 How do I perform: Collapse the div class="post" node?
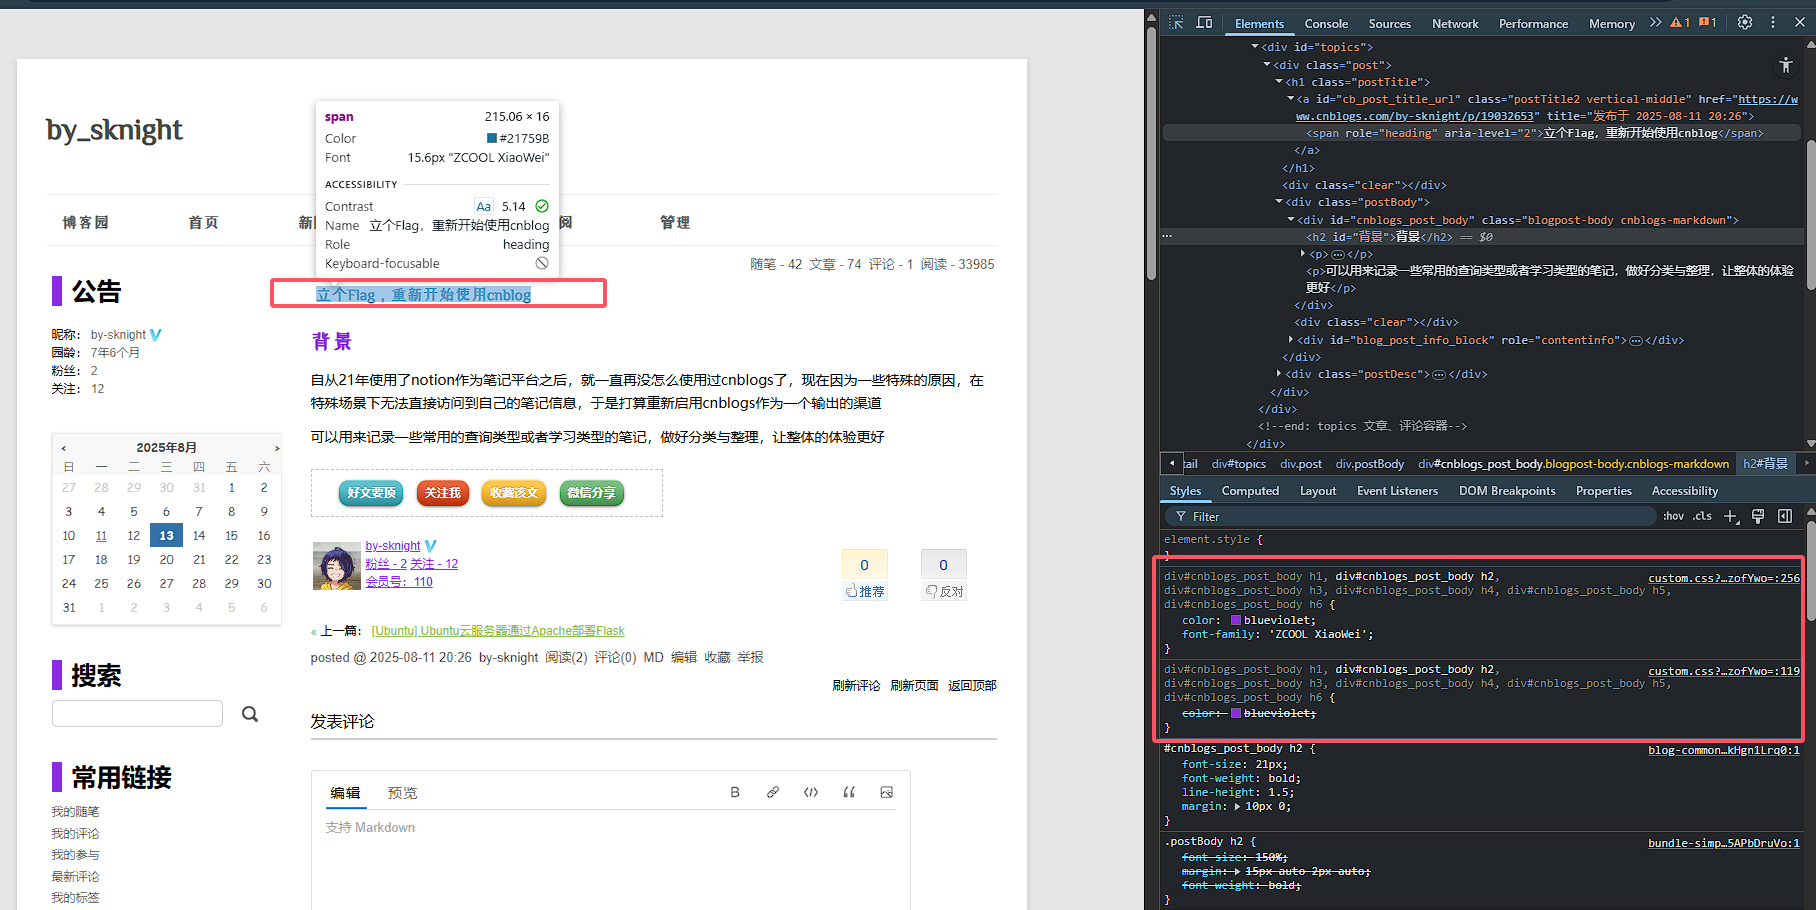(1267, 65)
